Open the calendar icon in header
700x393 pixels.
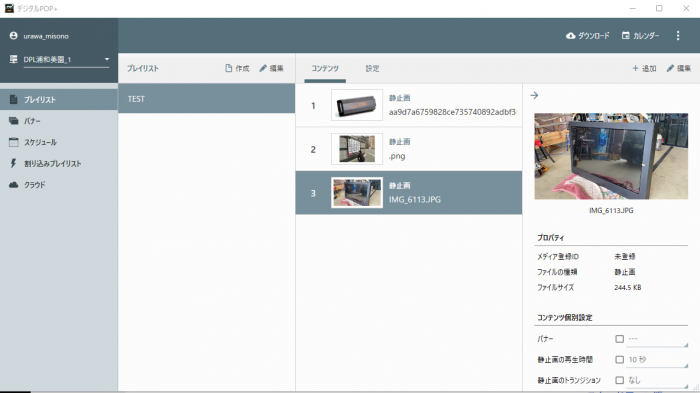tap(626, 35)
